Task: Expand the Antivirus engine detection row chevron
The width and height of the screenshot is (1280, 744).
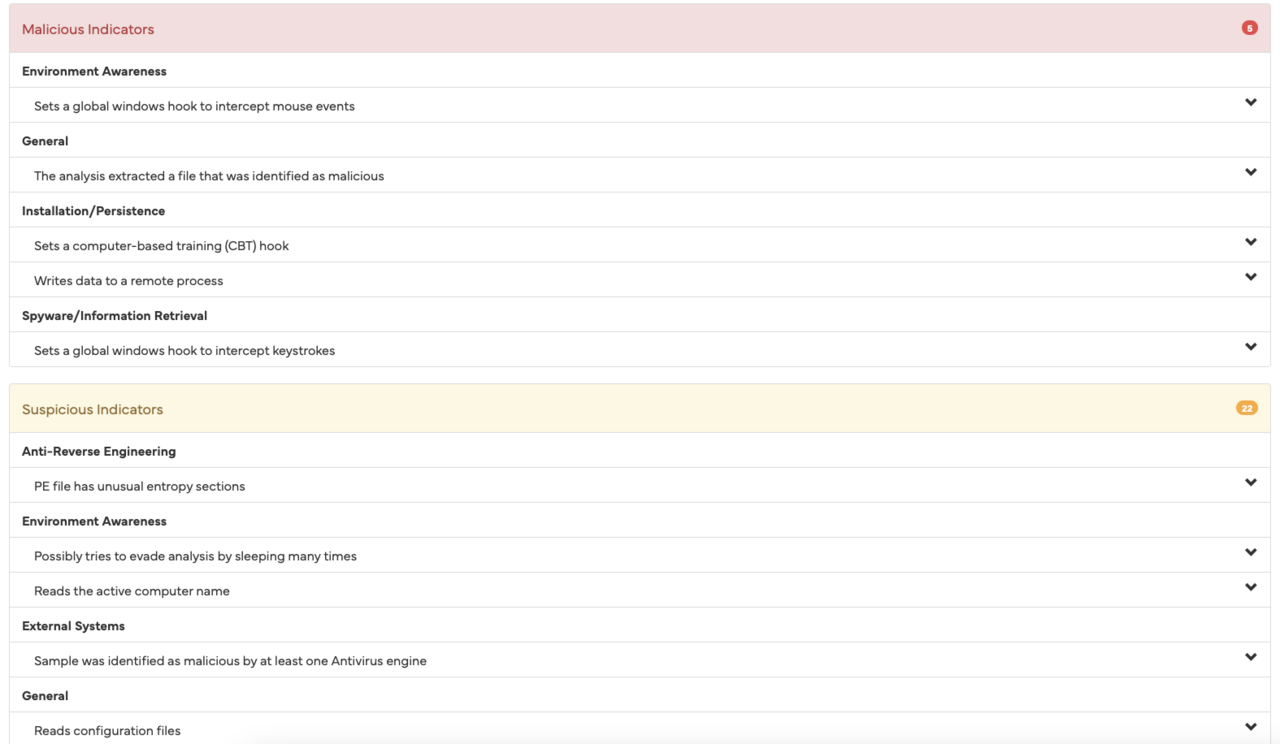Action: tap(1250, 658)
